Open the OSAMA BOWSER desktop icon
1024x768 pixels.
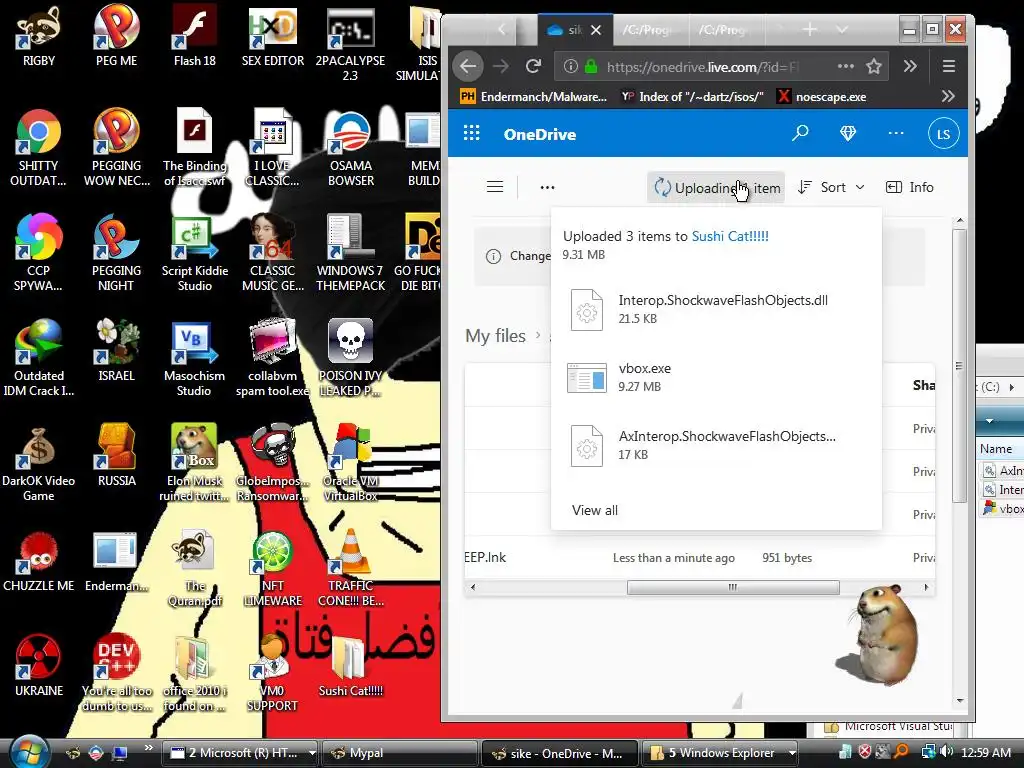351,148
